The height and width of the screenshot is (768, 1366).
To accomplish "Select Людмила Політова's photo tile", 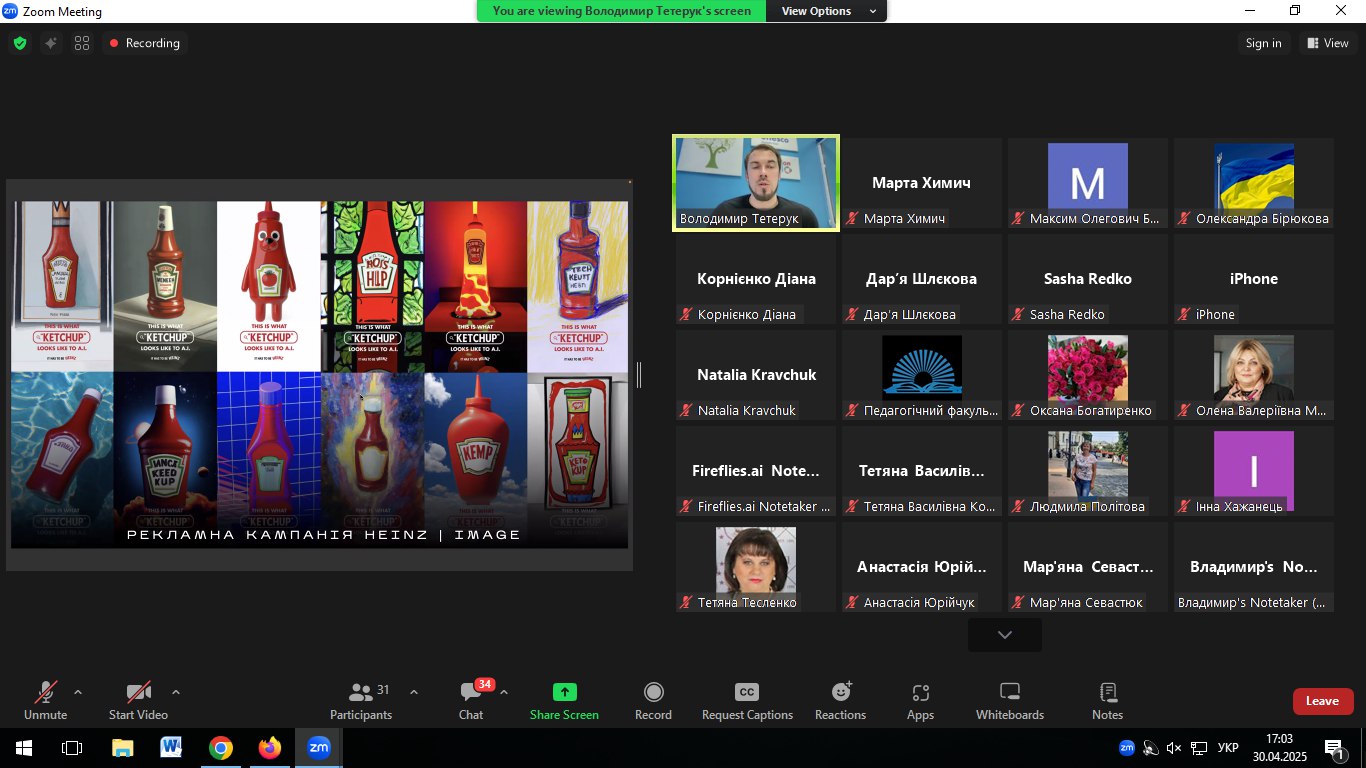I will point(1088,471).
